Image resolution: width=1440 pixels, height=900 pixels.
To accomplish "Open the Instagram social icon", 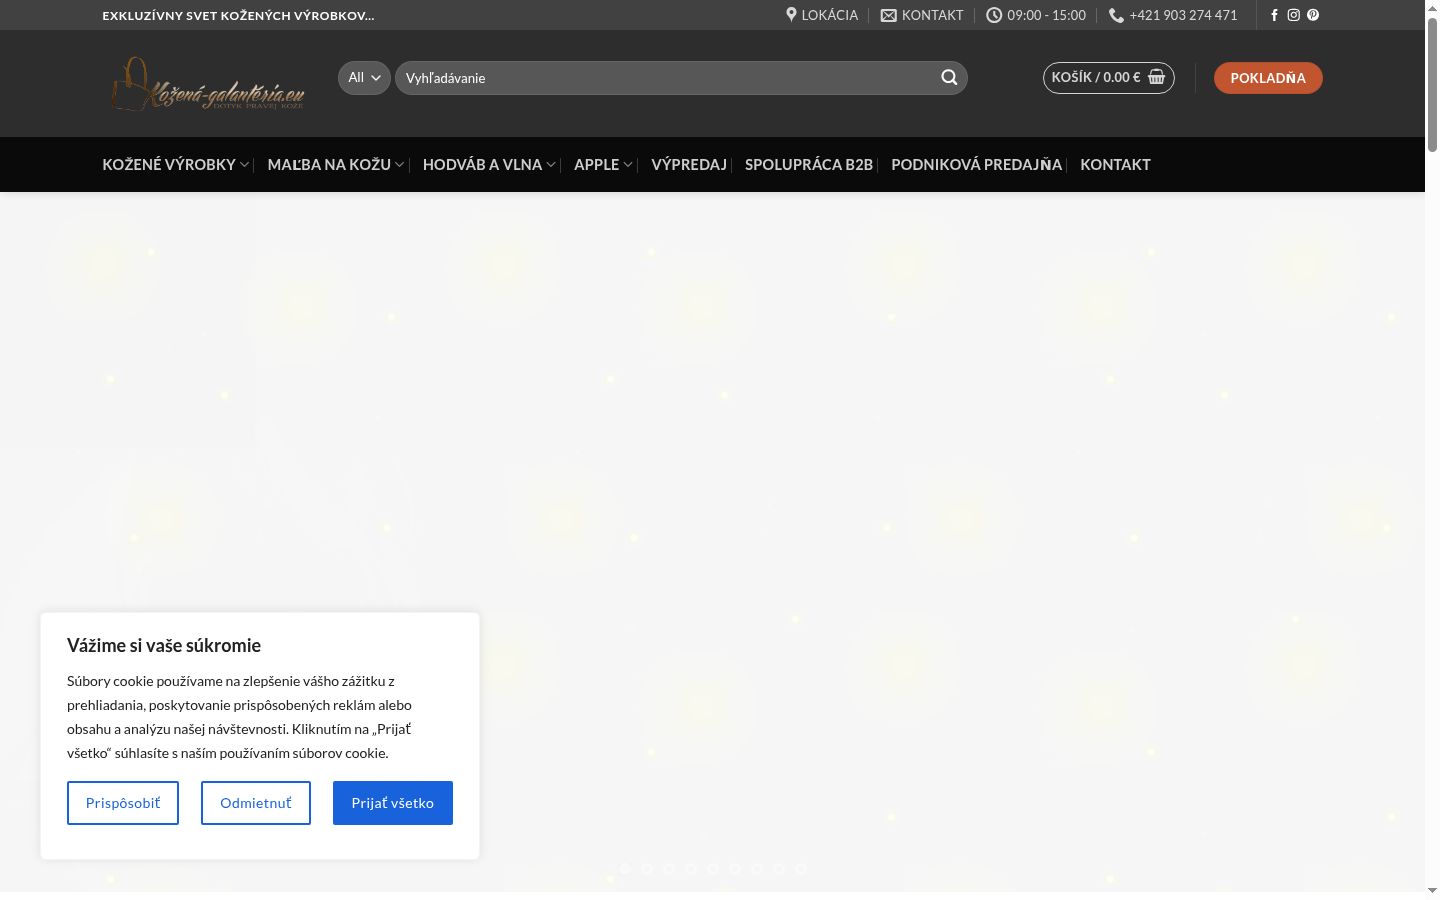I will 1294,15.
